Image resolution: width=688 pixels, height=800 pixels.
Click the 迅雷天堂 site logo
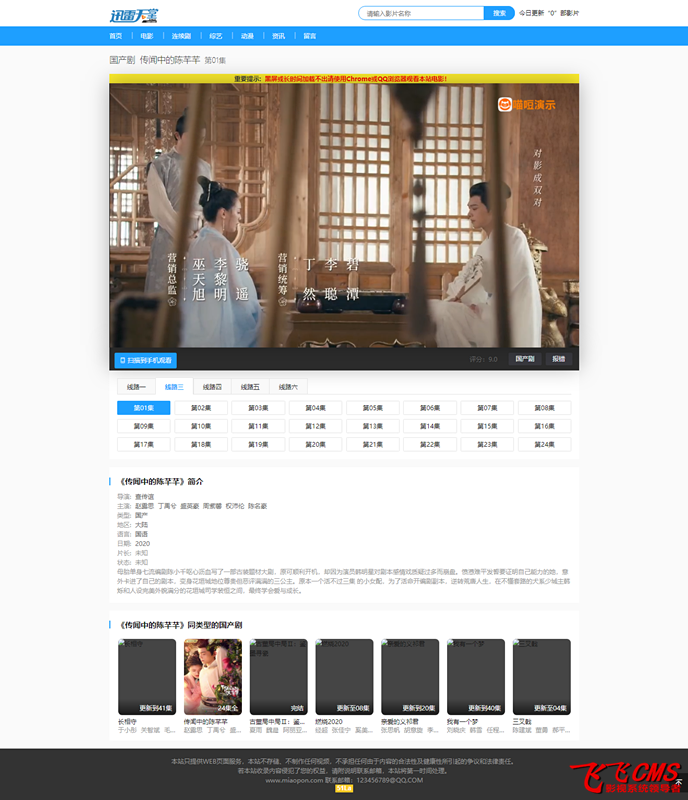pyautogui.click(x=133, y=14)
